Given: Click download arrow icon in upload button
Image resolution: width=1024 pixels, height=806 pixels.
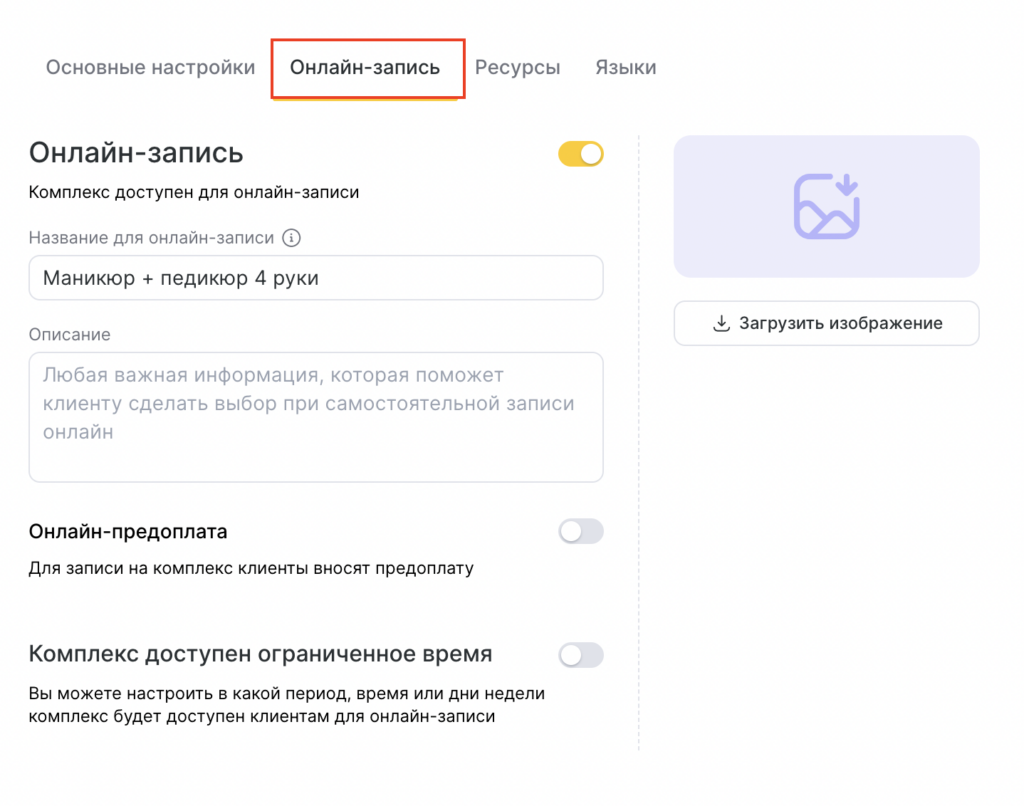Looking at the screenshot, I should click(x=721, y=323).
